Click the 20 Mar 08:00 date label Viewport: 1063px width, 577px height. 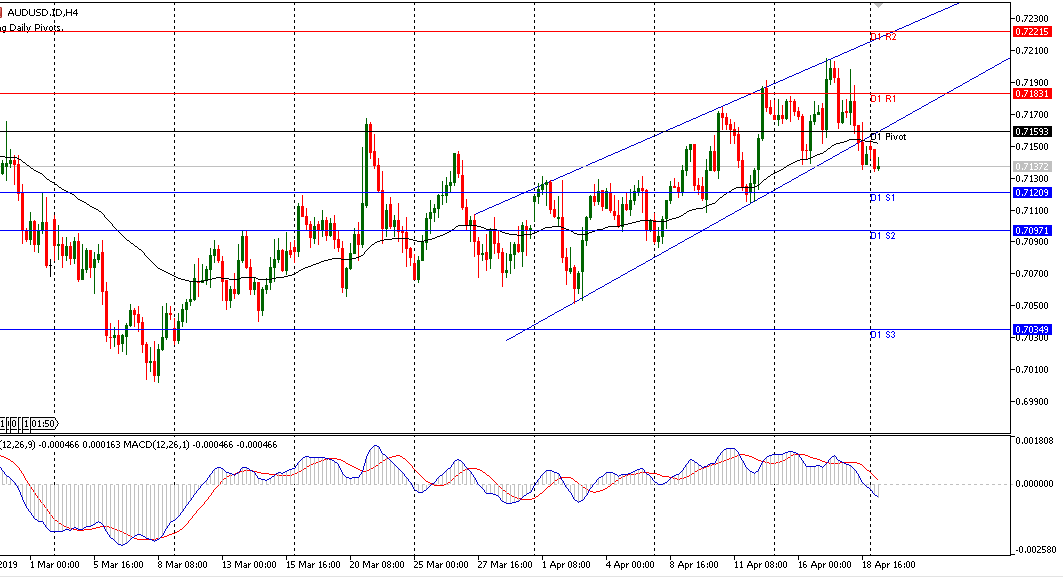[377, 564]
